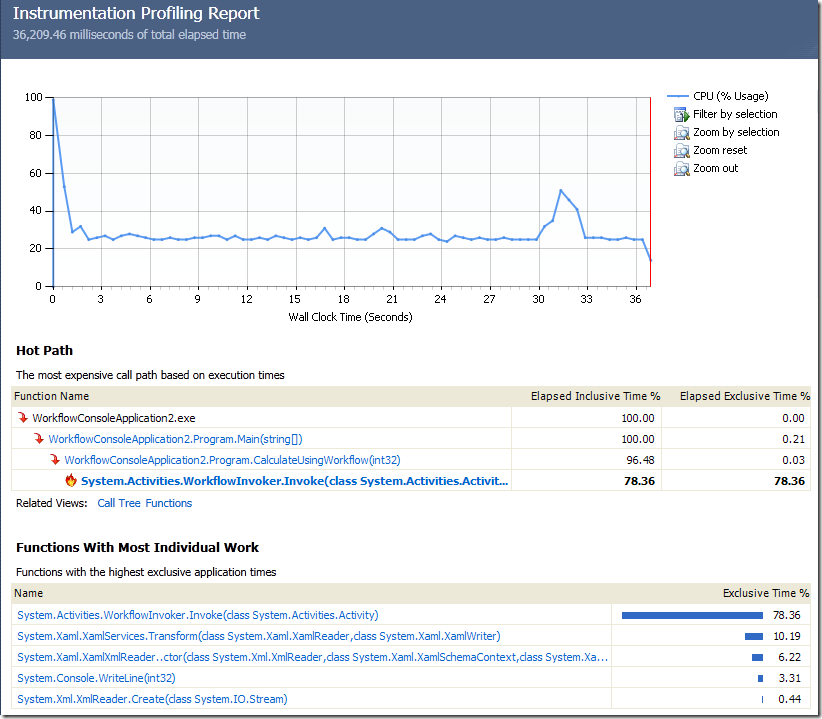
Task: Click the Wall Clock Time (Seconds) axis label
Action: (350, 317)
